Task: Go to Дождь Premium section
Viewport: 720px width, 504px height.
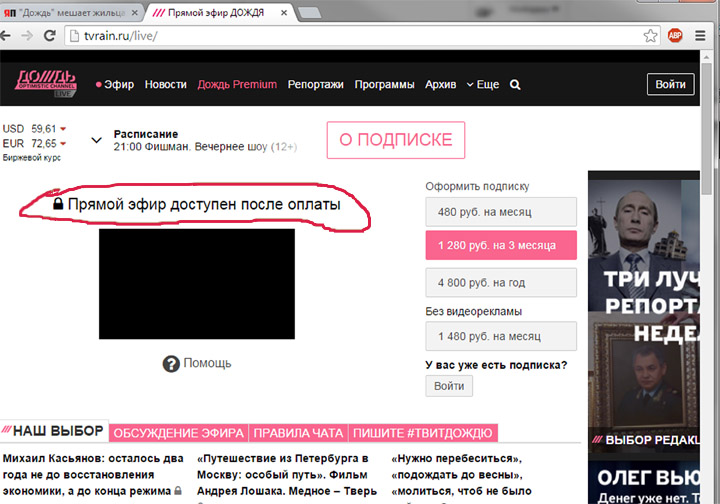Action: (237, 84)
